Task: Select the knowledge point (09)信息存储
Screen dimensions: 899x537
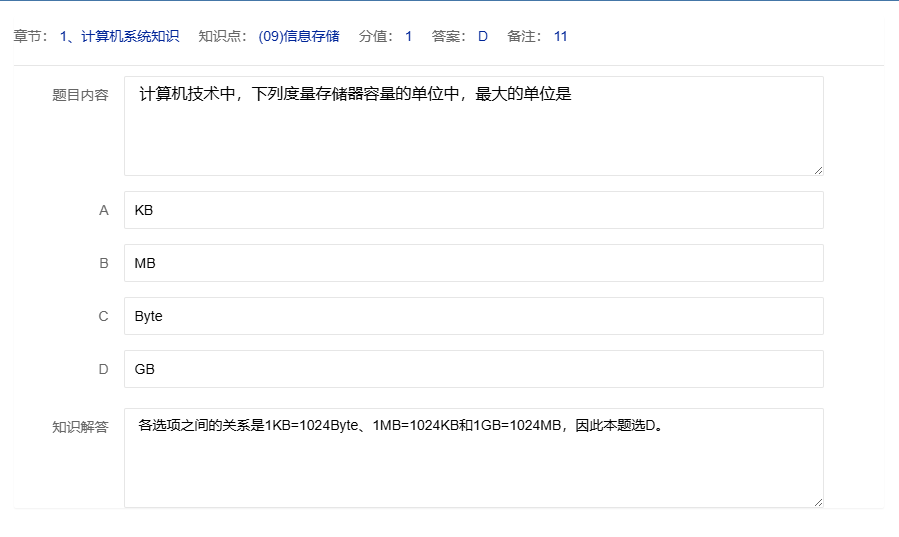Action: click(x=298, y=37)
